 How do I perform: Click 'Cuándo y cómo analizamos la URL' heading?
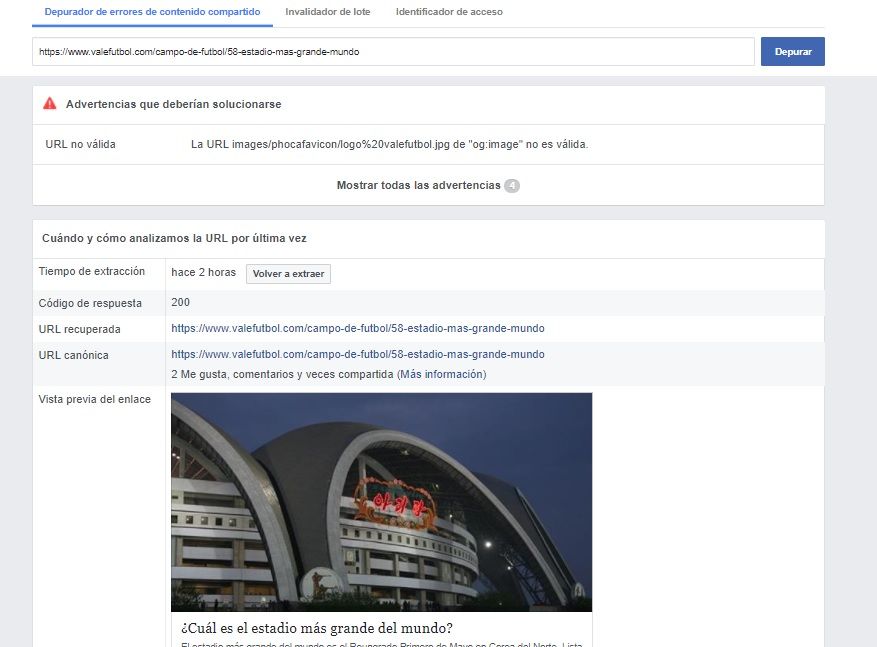click(174, 238)
